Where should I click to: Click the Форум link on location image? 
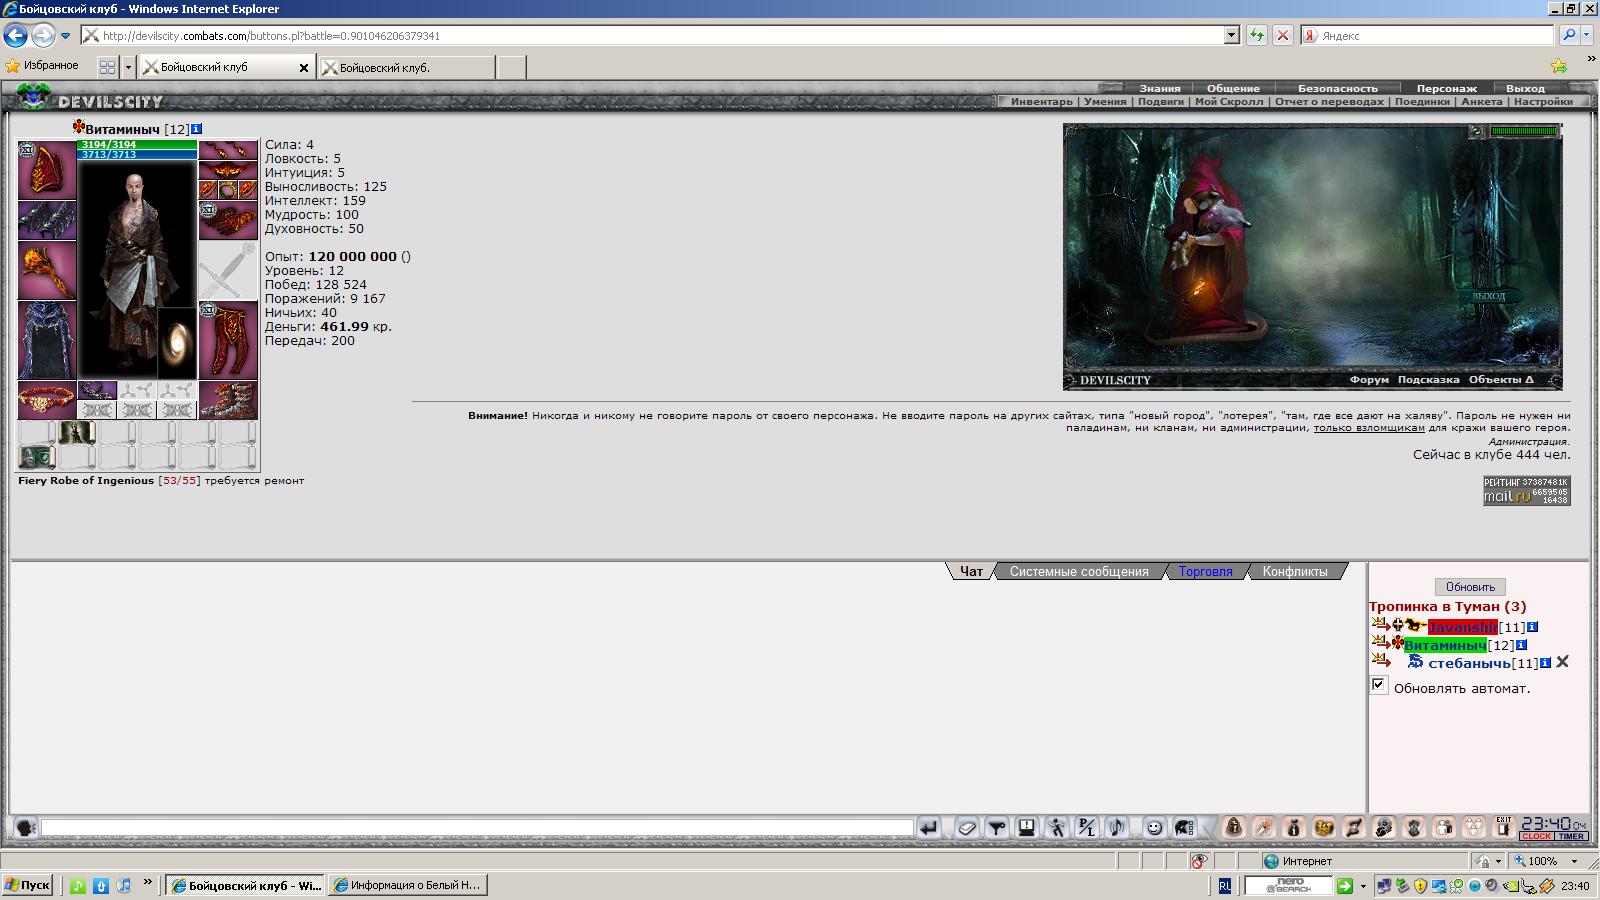(1369, 380)
